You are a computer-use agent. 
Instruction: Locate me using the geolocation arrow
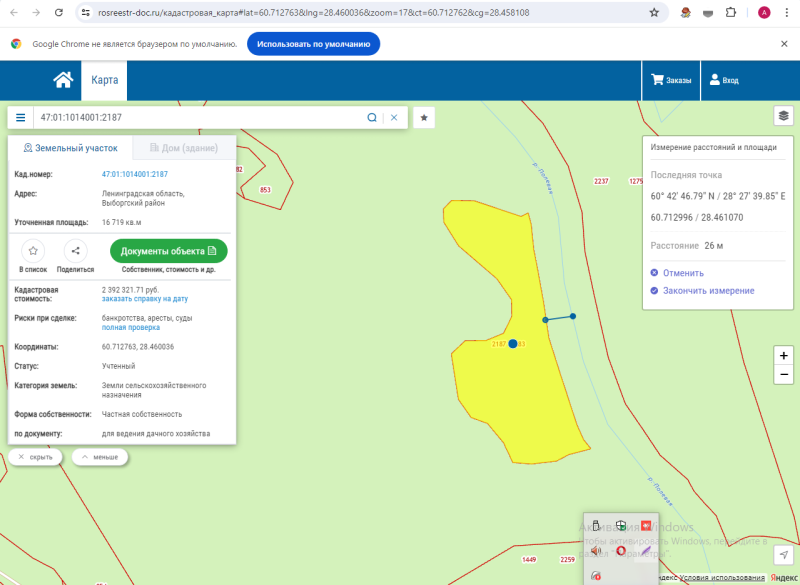coord(784,554)
